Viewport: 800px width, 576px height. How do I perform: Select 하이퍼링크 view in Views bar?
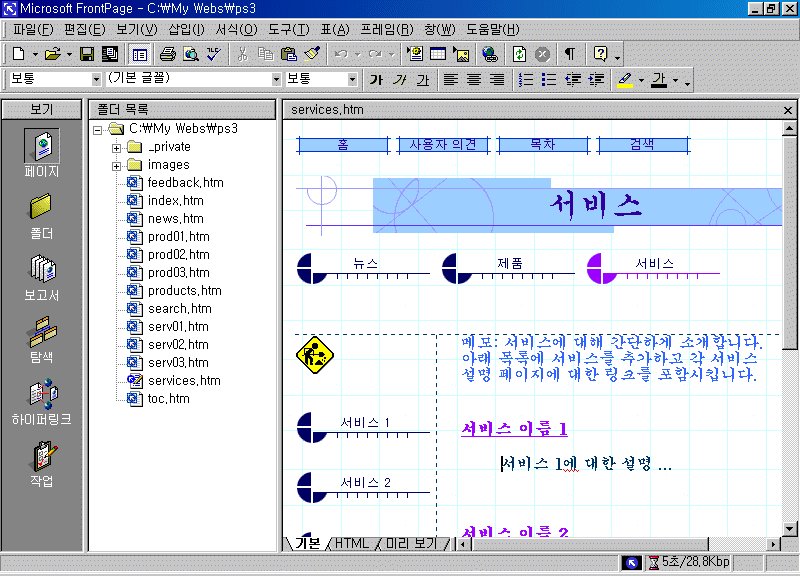42,402
